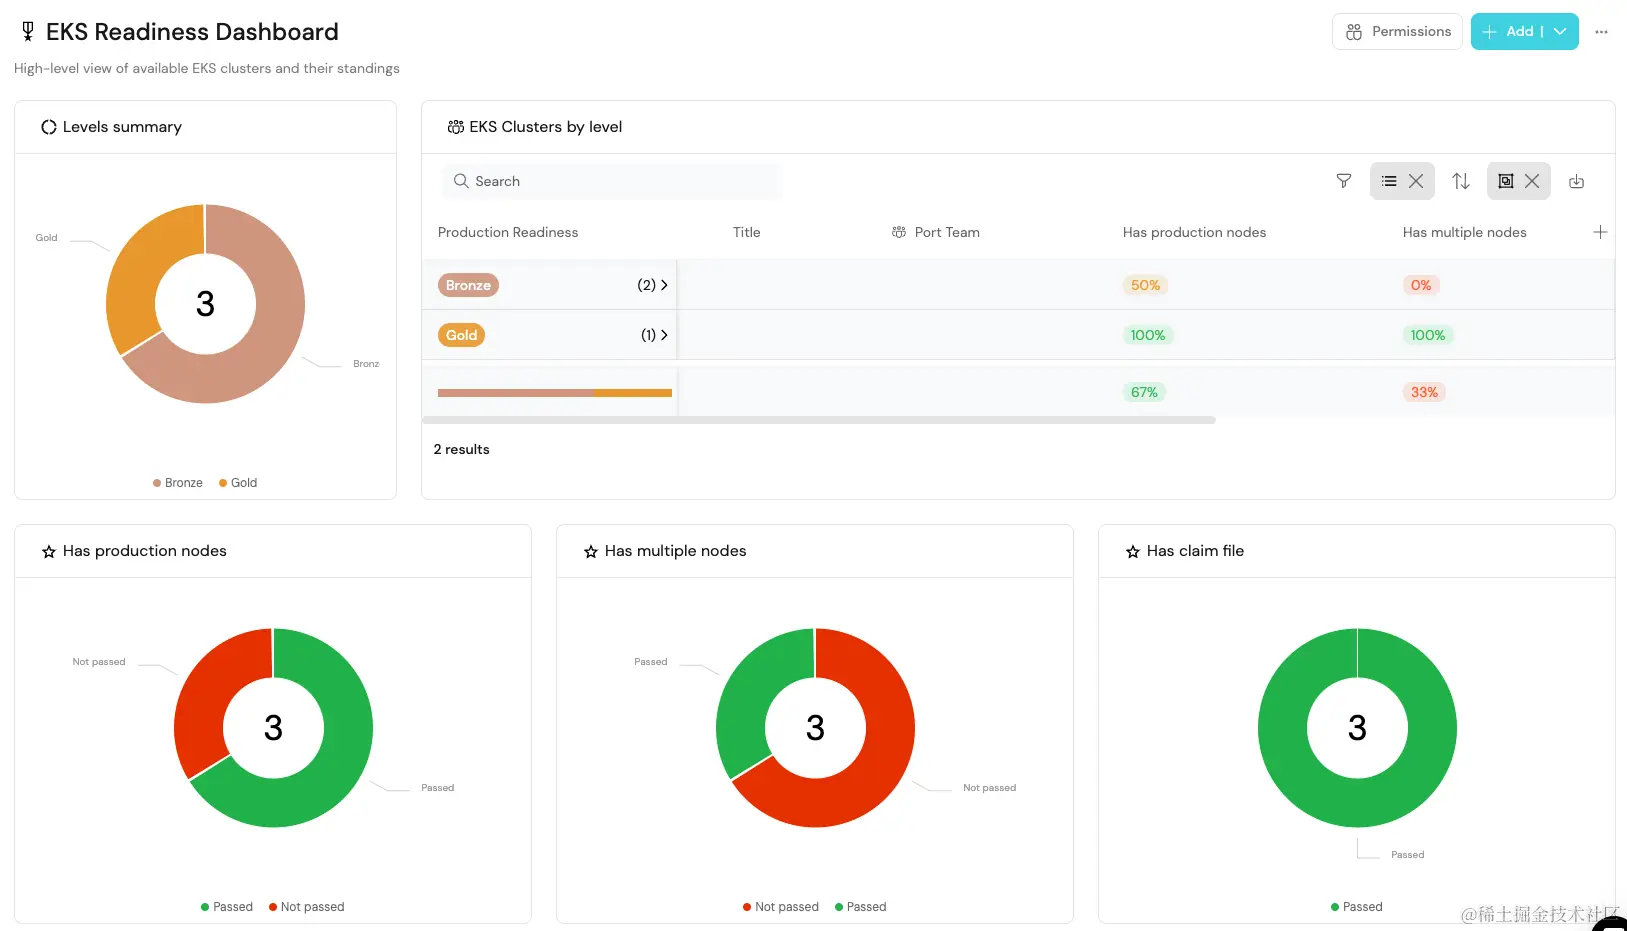Toggle Gold legend in Levels summary
The image size is (1627, 931).
tap(238, 483)
